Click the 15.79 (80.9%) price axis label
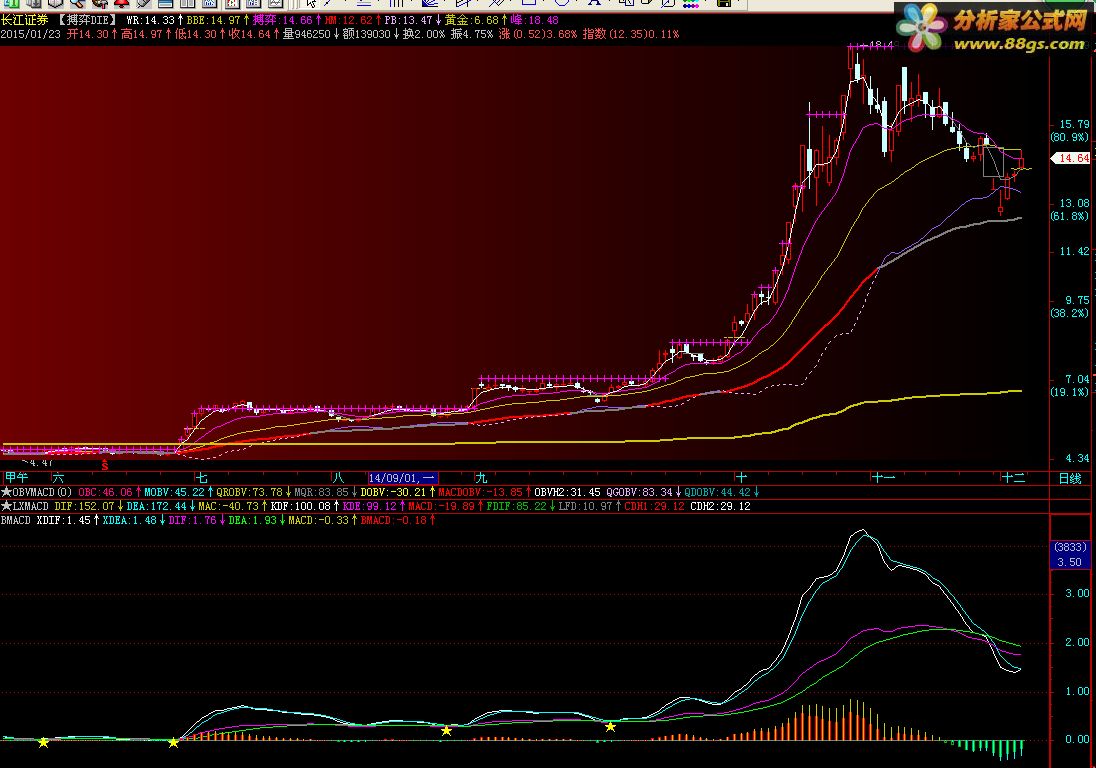 [x=1071, y=131]
